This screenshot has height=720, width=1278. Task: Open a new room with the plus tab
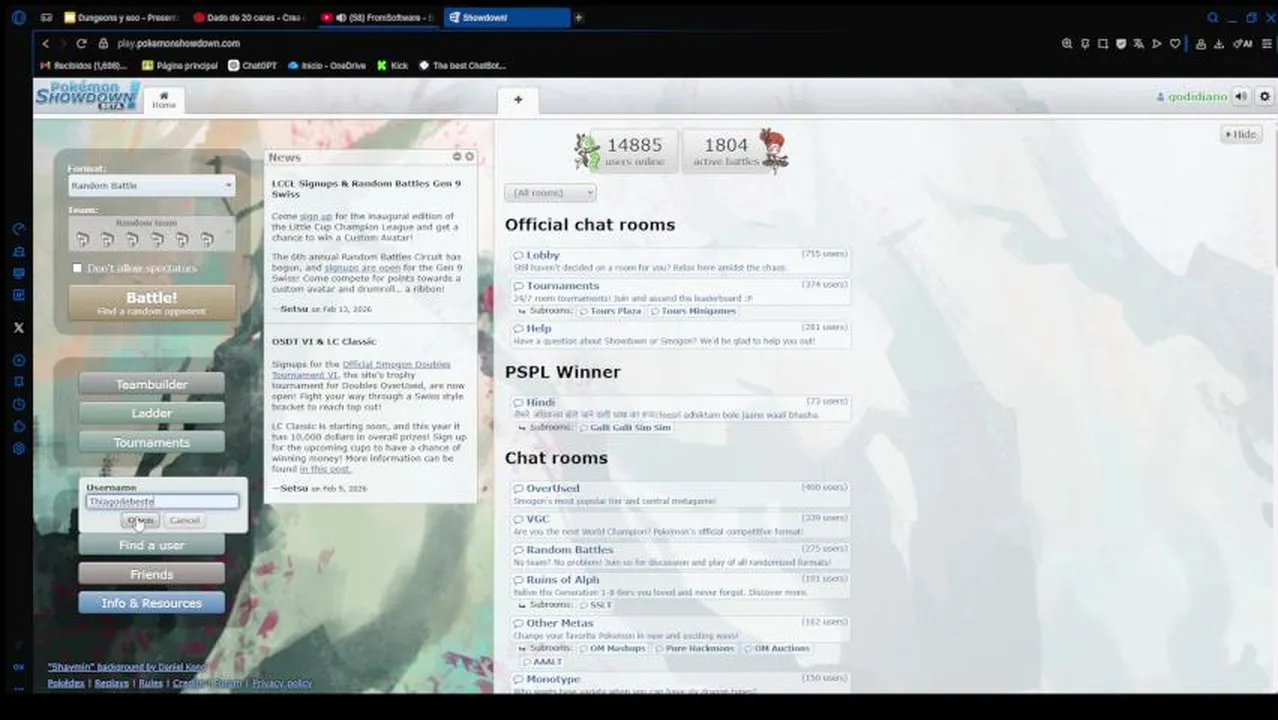coord(518,99)
